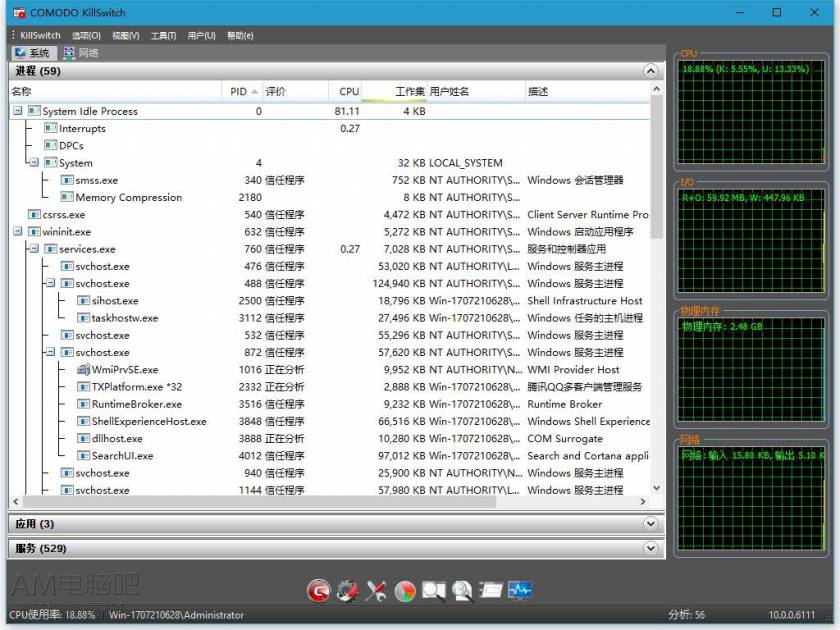Click the dllhost.exe process icon
The height and width of the screenshot is (630, 840).
(x=83, y=438)
